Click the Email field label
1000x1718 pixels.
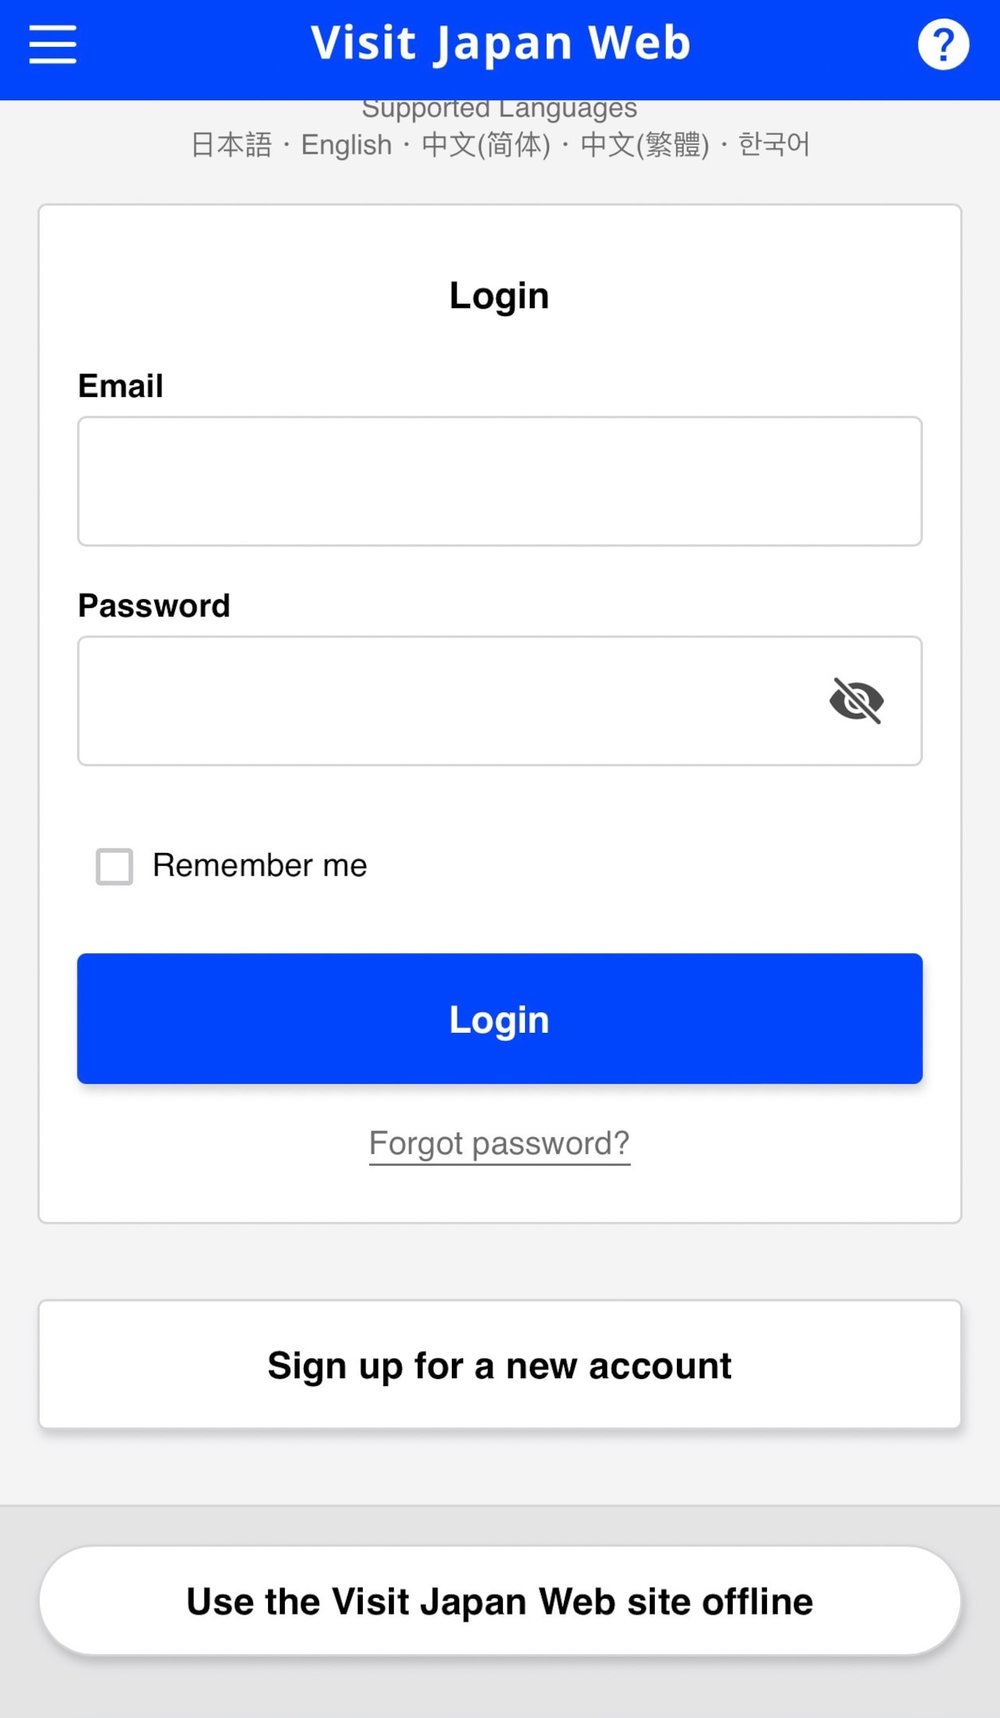(x=121, y=386)
